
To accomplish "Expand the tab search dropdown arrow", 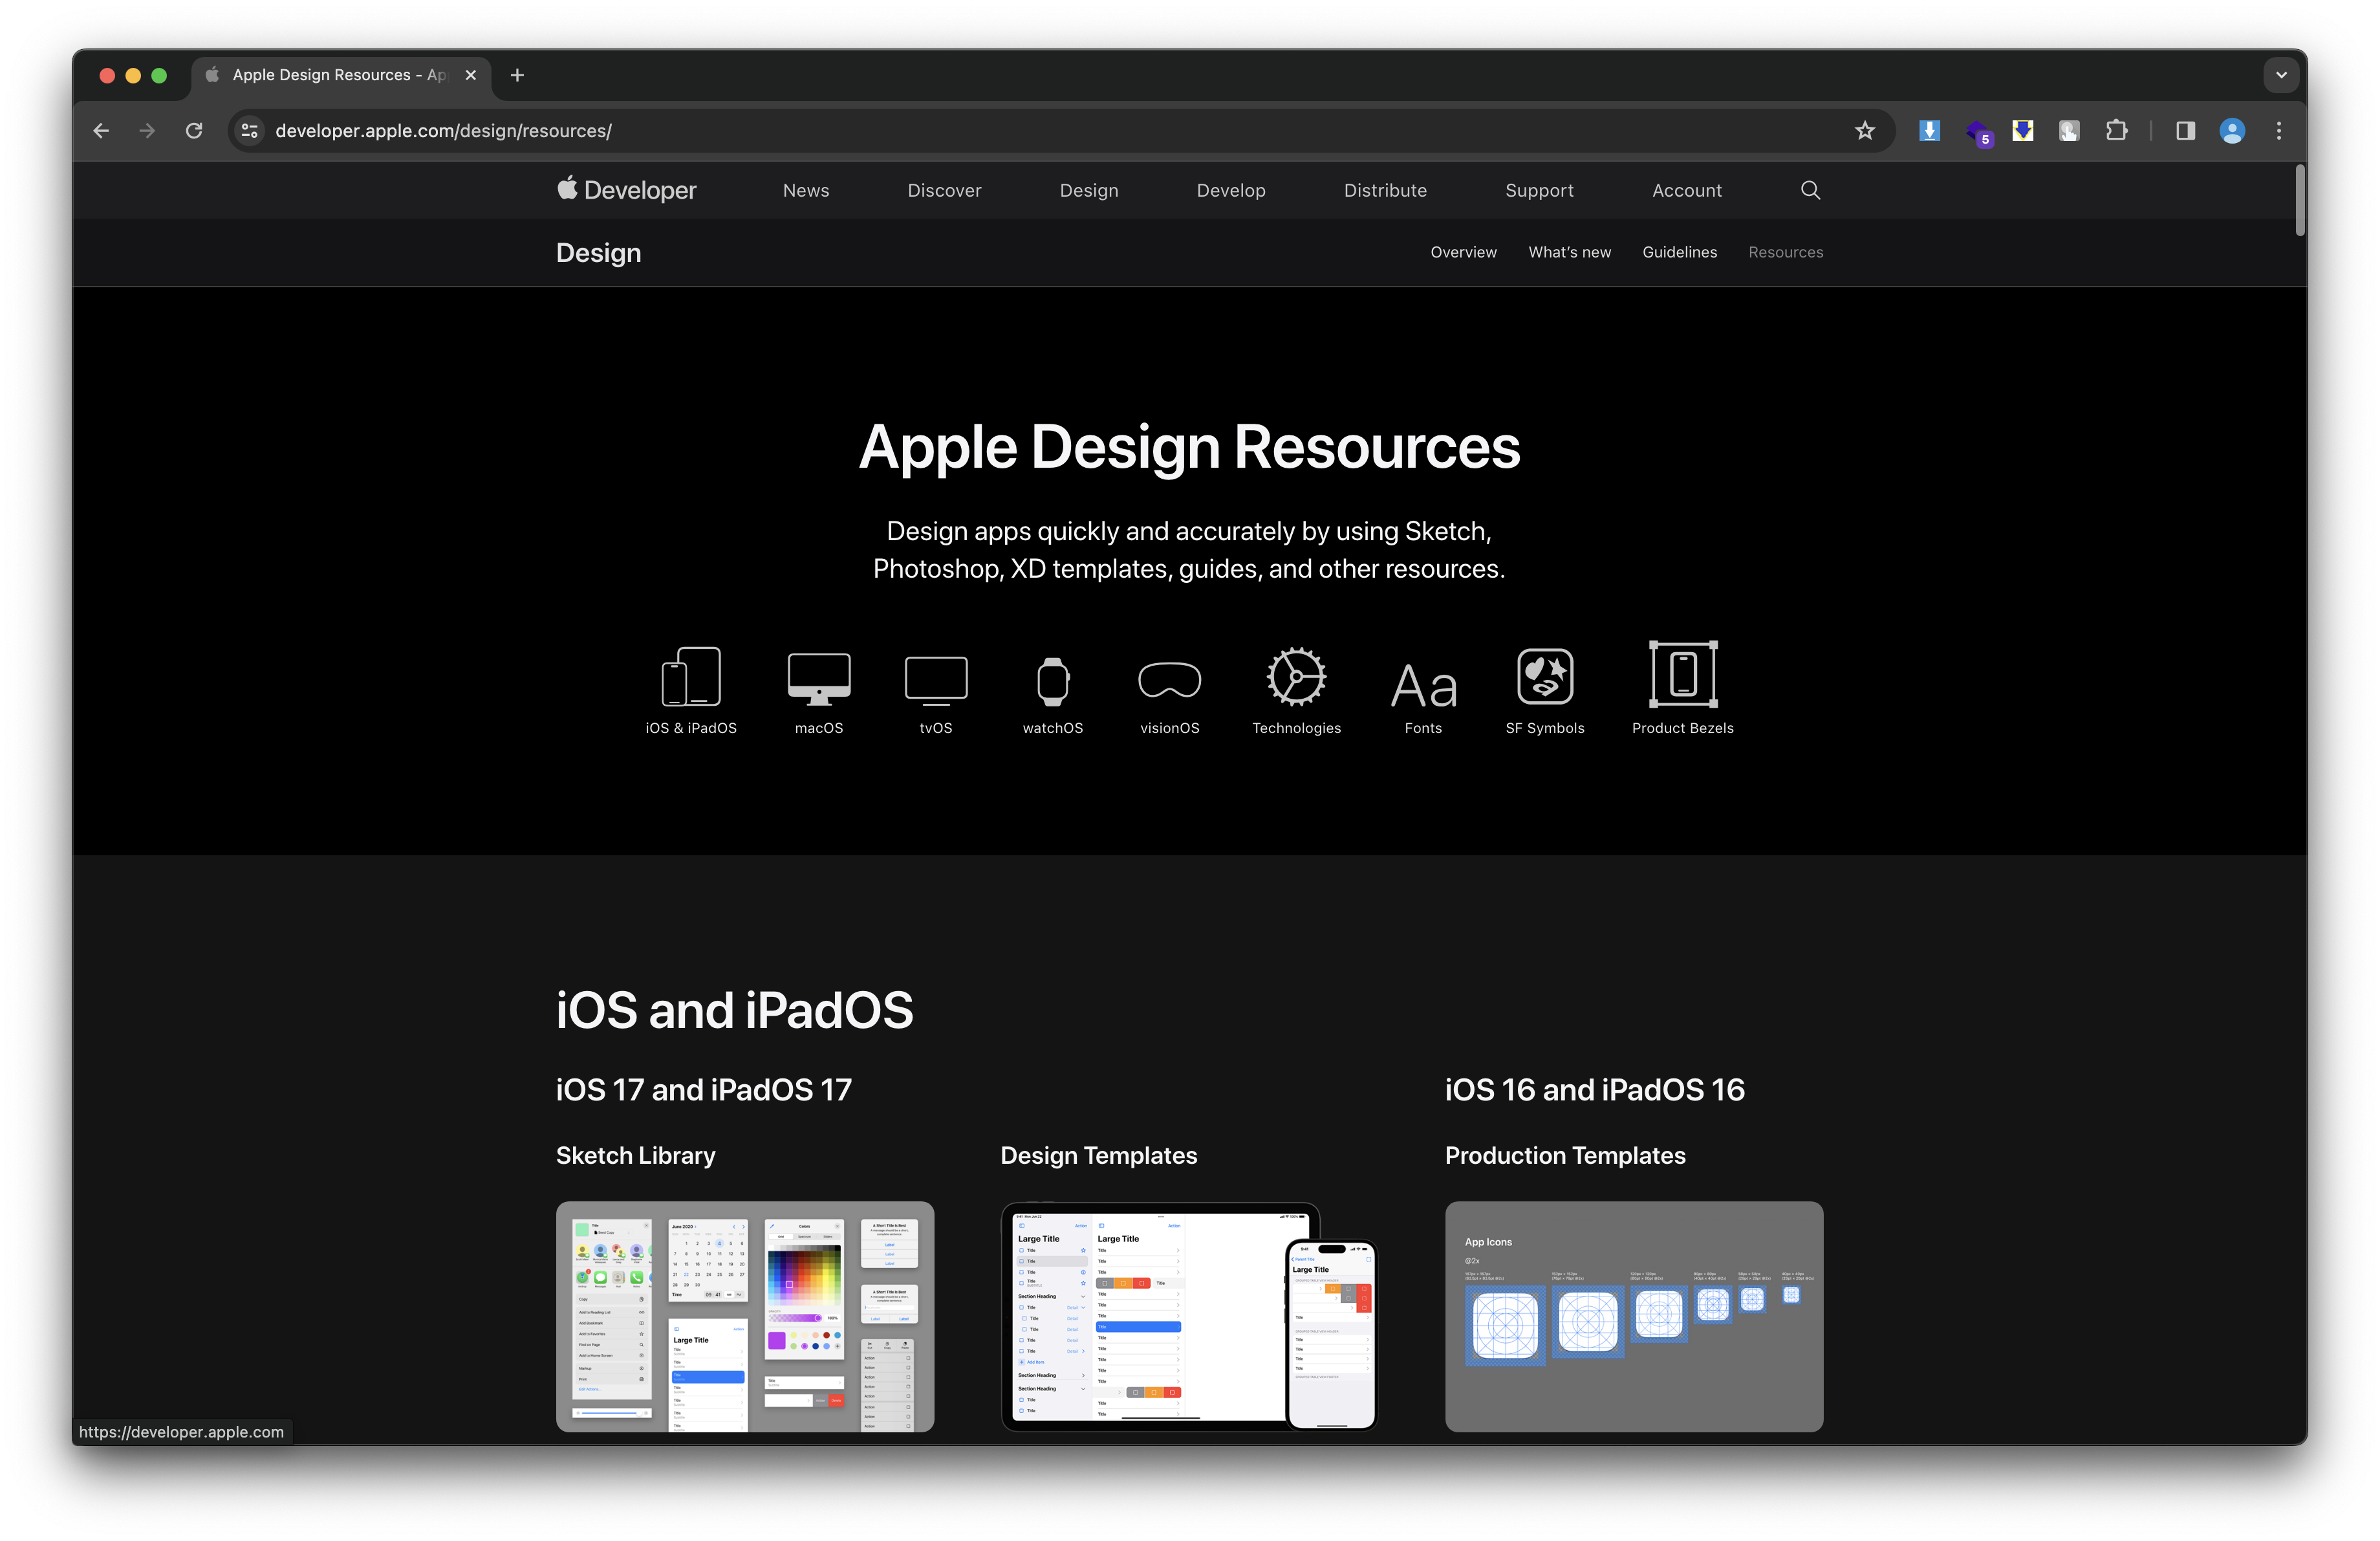I will pyautogui.click(x=2281, y=75).
